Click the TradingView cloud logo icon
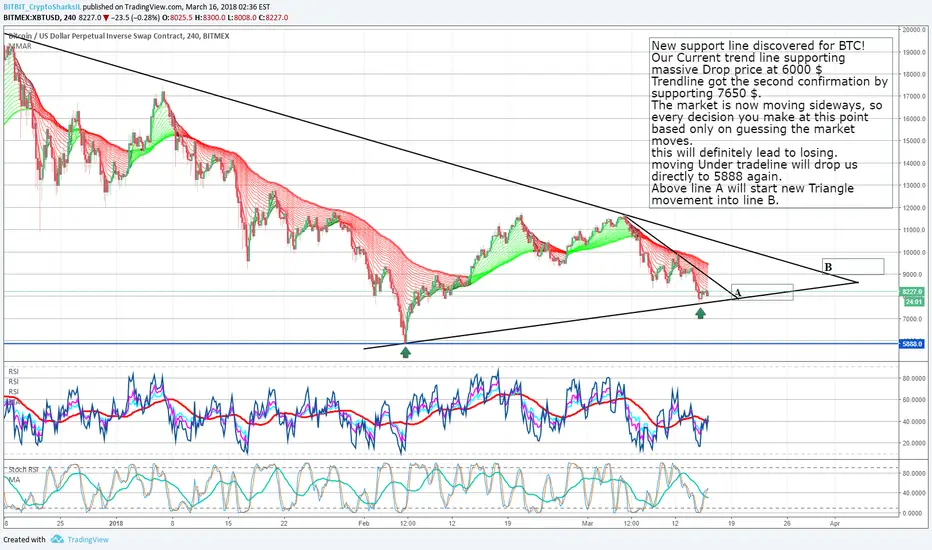The height and width of the screenshot is (550, 932). [57, 539]
